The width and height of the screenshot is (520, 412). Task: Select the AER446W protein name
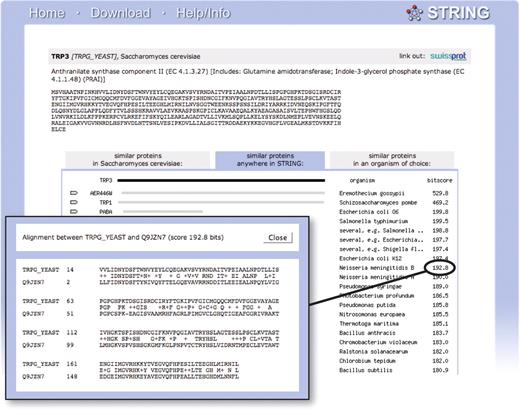coord(101,193)
